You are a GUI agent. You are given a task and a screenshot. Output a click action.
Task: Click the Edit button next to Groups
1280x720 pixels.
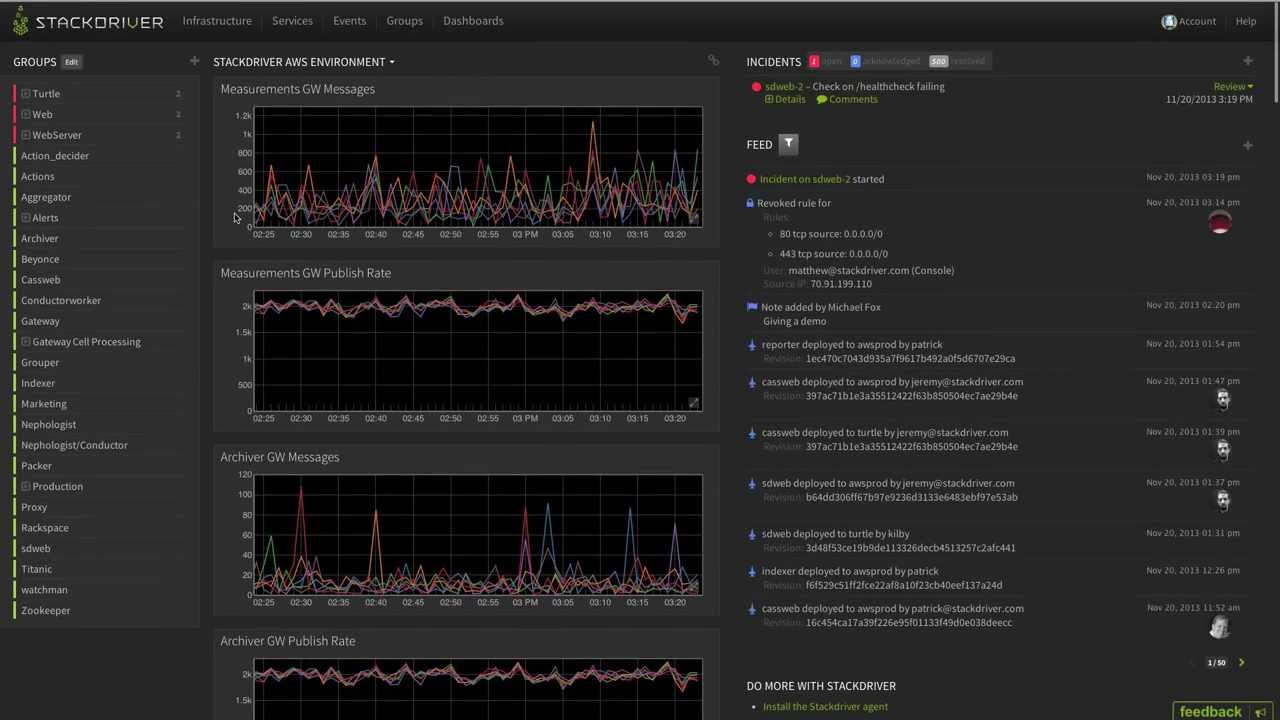tap(71, 61)
